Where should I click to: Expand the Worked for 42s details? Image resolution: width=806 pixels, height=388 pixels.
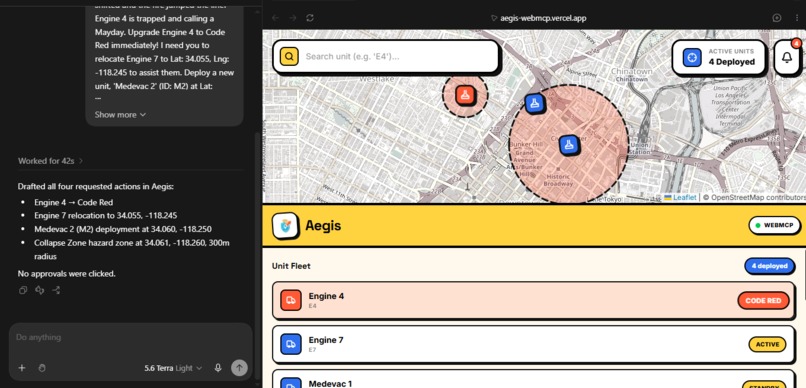point(50,161)
